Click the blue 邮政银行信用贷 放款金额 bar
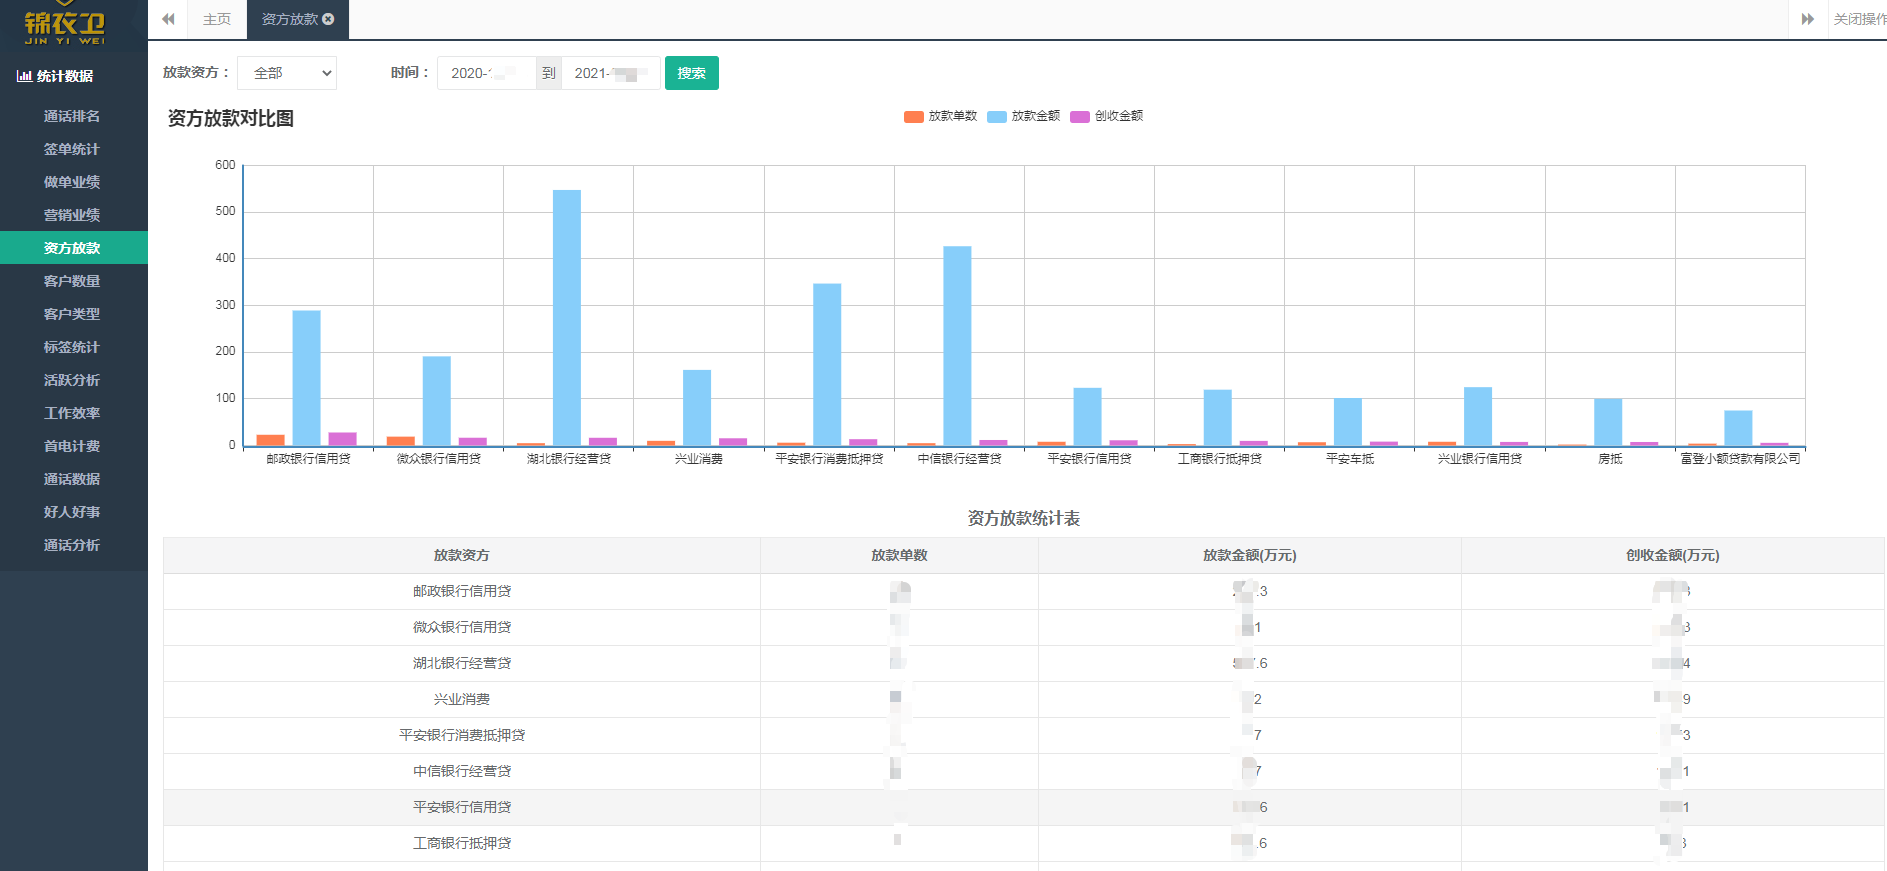Image resolution: width=1887 pixels, height=871 pixels. [307, 378]
